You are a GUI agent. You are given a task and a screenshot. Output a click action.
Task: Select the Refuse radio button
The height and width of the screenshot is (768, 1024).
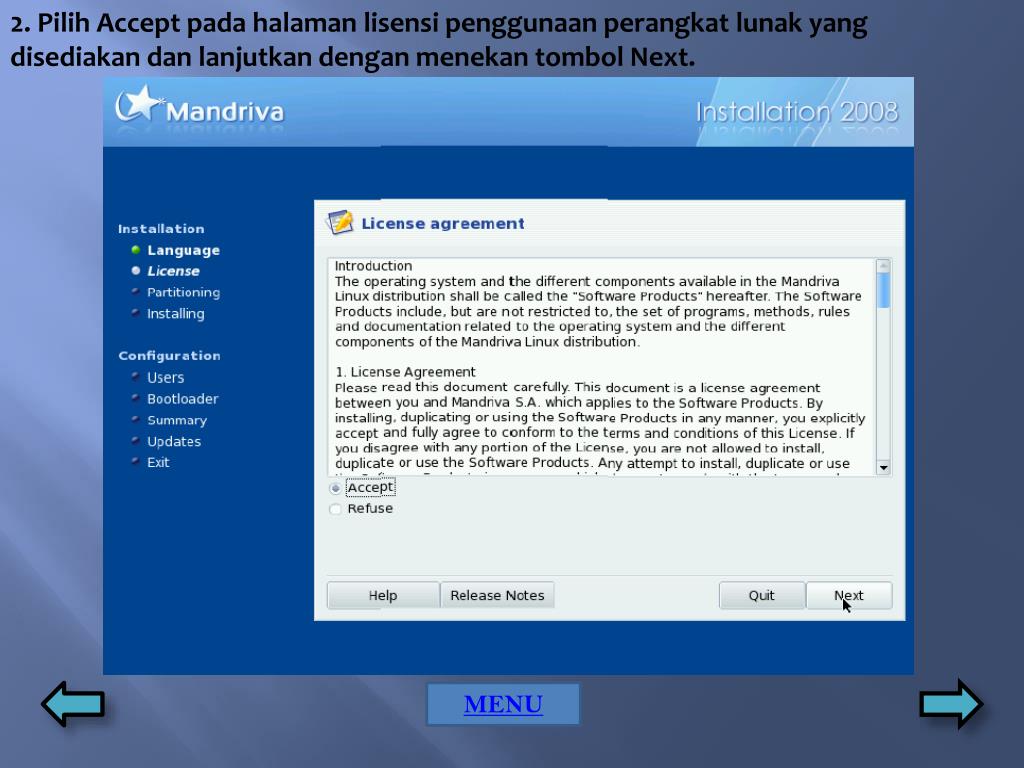tap(336, 509)
